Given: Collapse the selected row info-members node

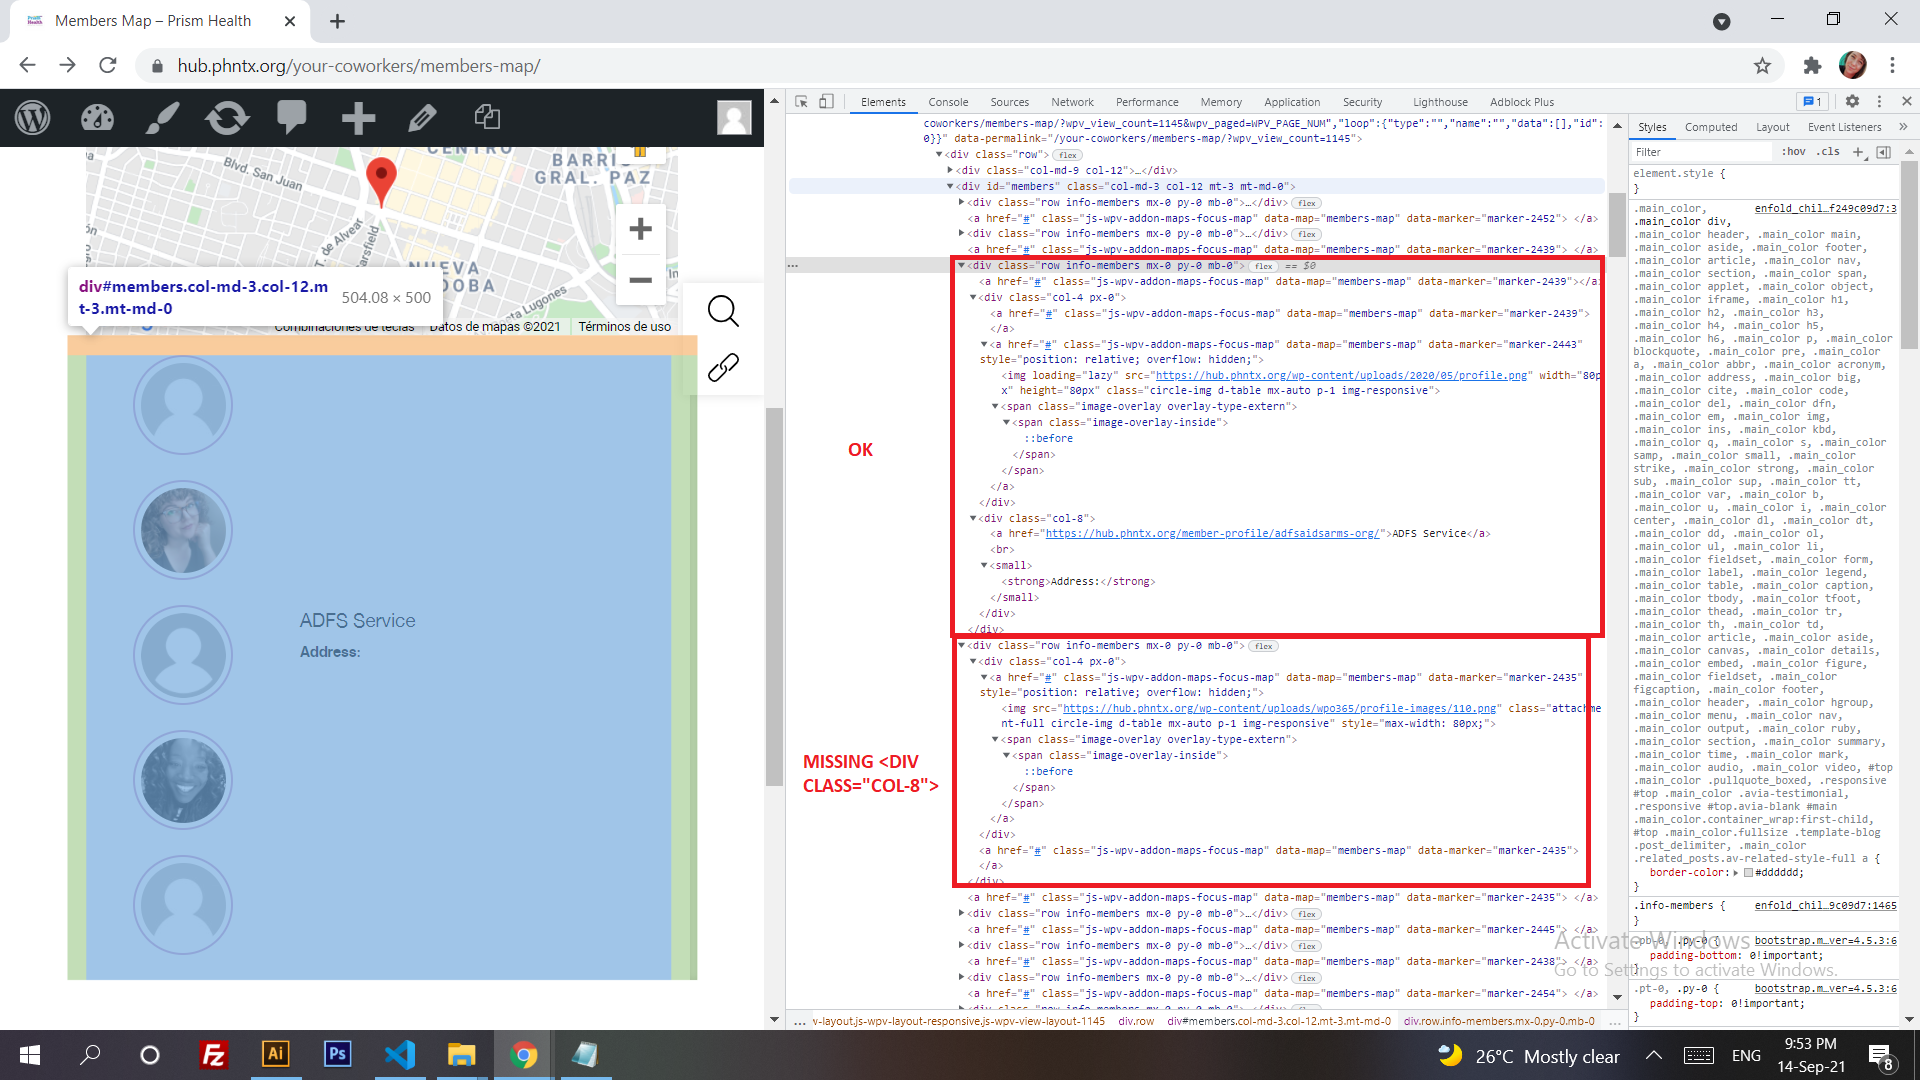Looking at the screenshot, I should [x=962, y=266].
